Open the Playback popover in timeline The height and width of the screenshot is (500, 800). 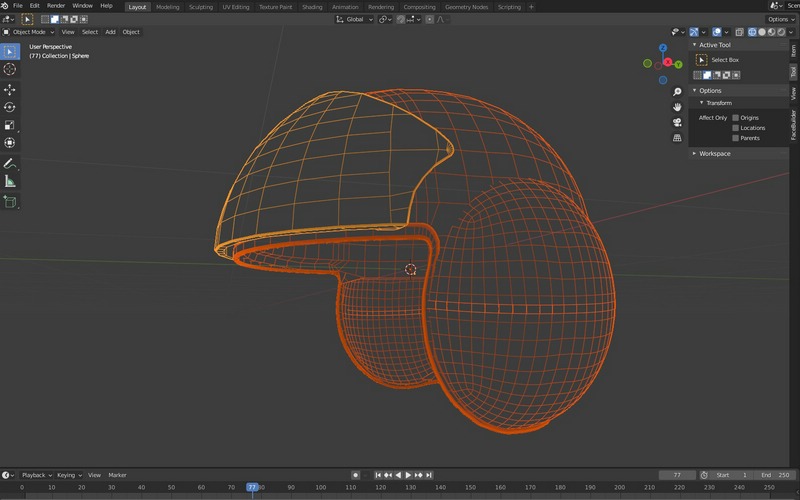pos(35,475)
